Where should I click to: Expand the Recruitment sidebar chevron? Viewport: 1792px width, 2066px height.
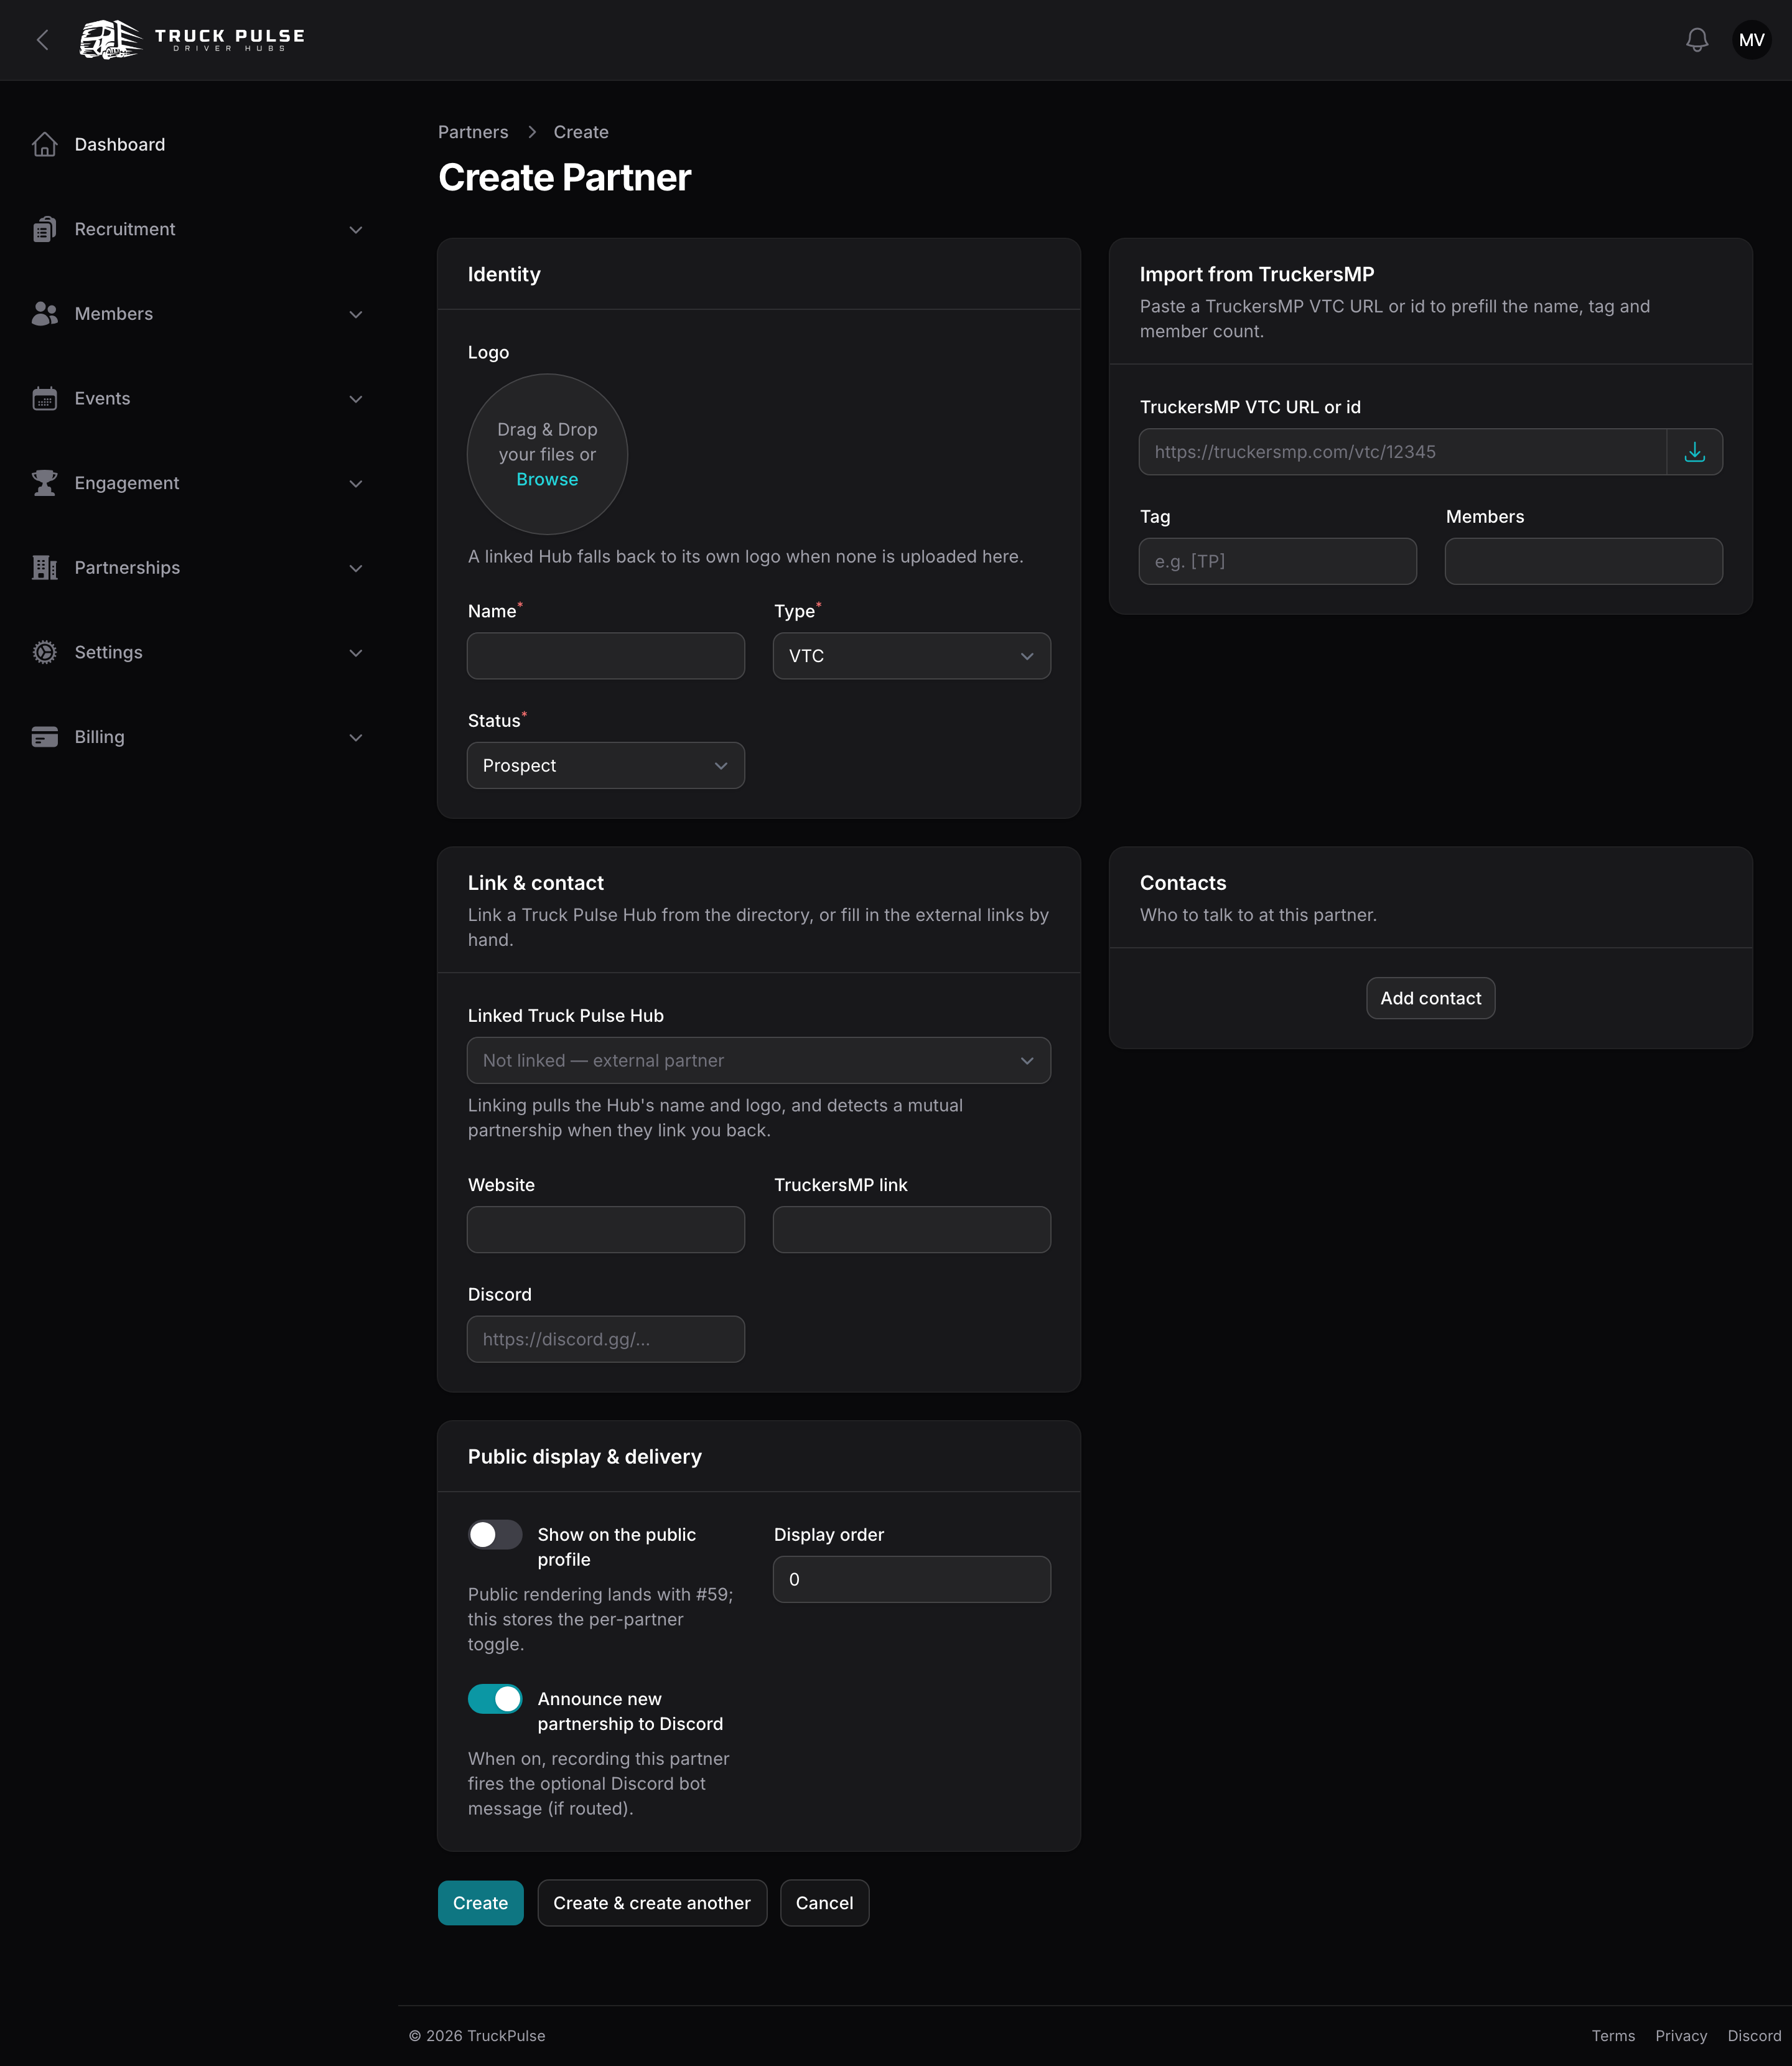pos(355,230)
